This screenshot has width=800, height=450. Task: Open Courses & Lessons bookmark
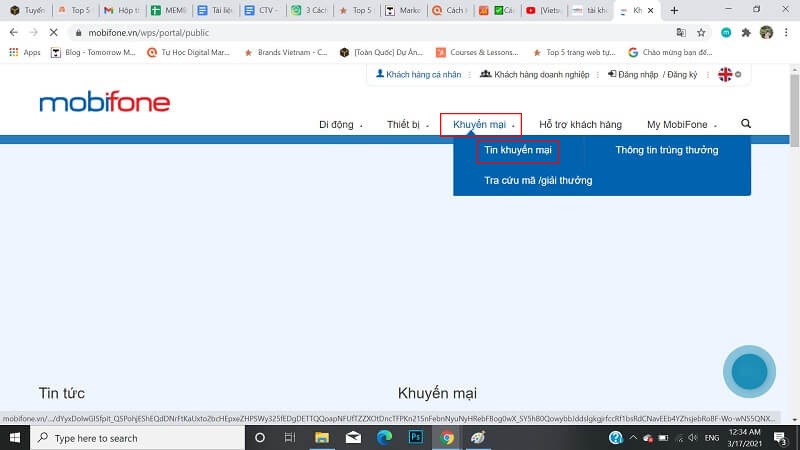point(478,52)
